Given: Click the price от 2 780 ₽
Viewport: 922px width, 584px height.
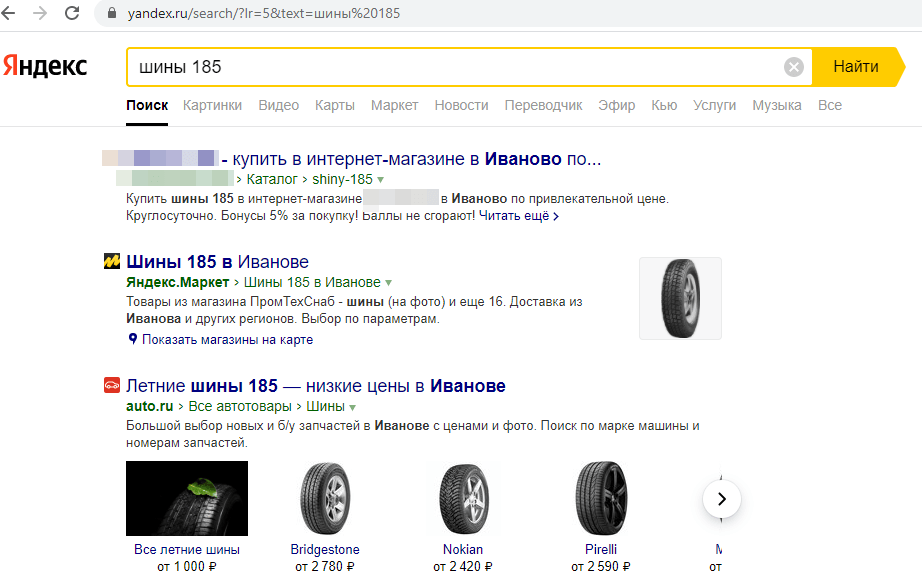Looking at the screenshot, I should tap(325, 566).
